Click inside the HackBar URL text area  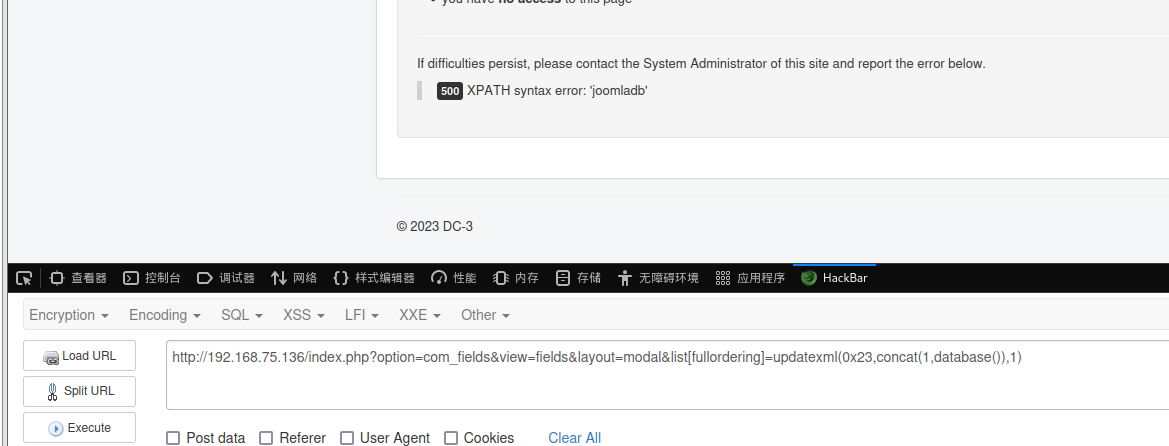point(667,375)
